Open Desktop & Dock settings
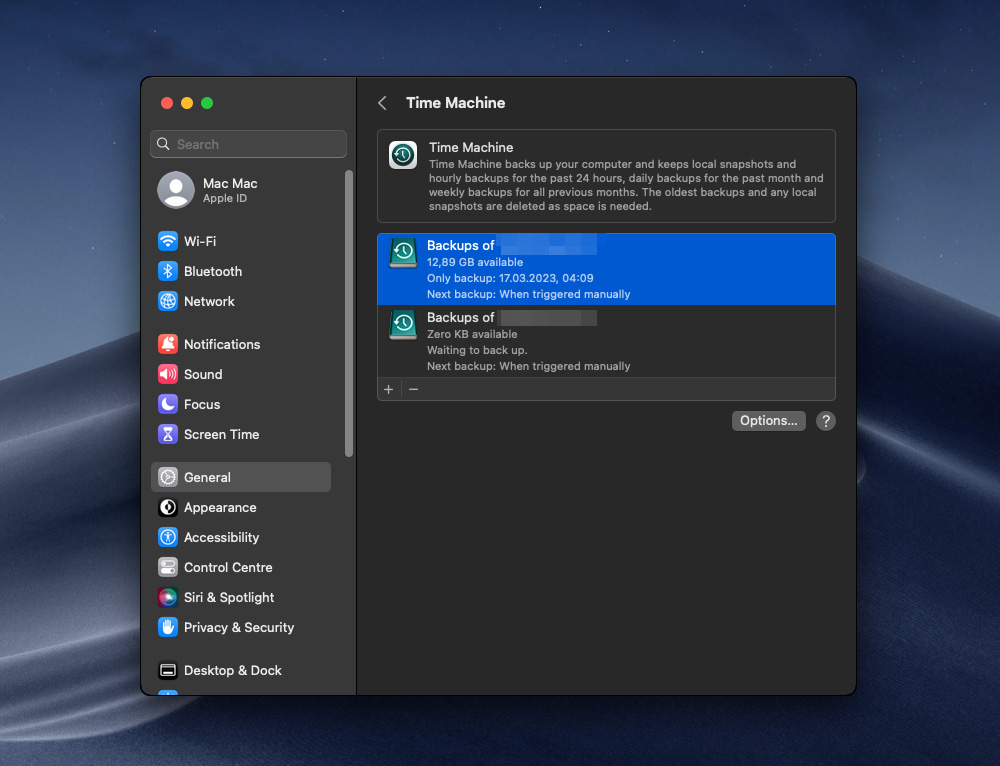 pyautogui.click(x=241, y=670)
